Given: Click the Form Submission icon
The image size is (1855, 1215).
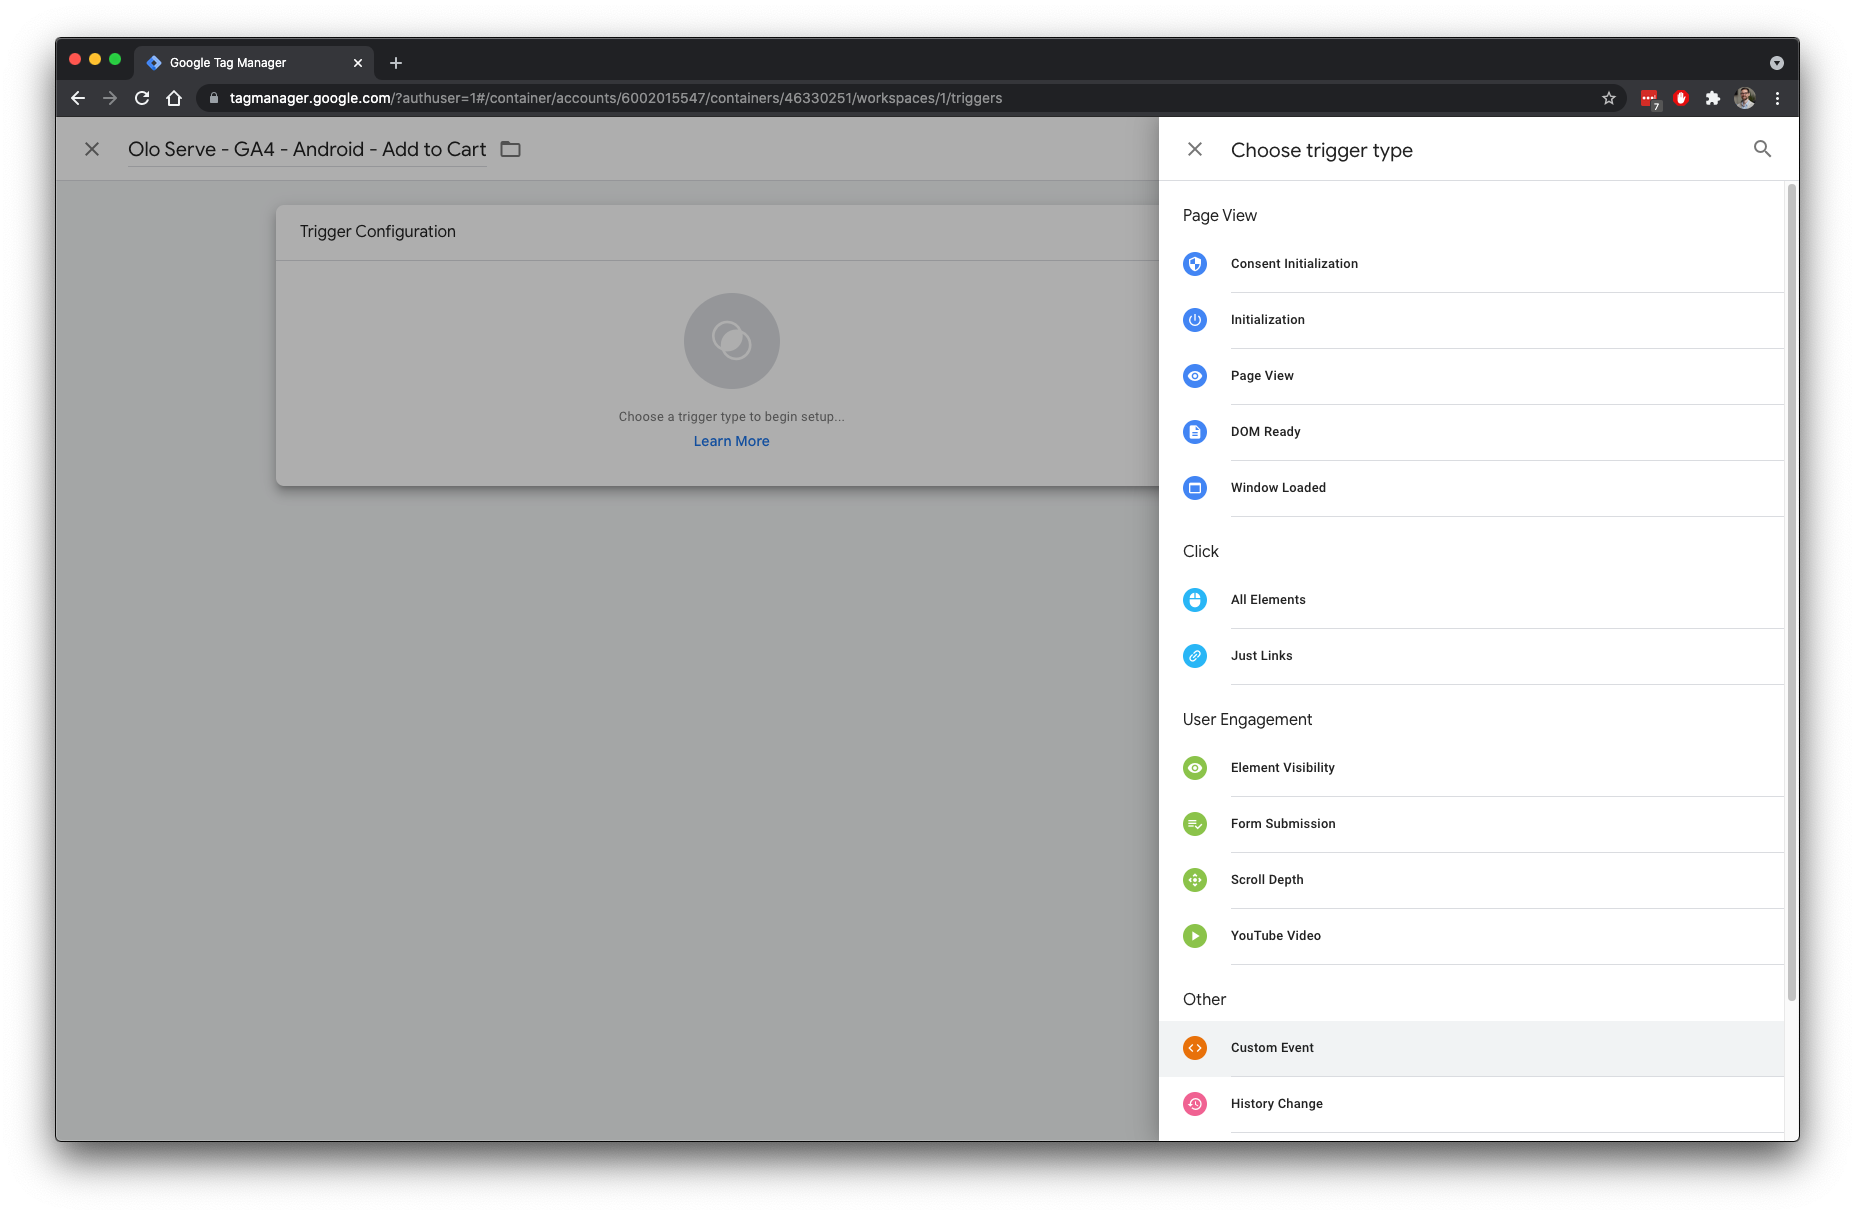Looking at the screenshot, I should (1195, 824).
